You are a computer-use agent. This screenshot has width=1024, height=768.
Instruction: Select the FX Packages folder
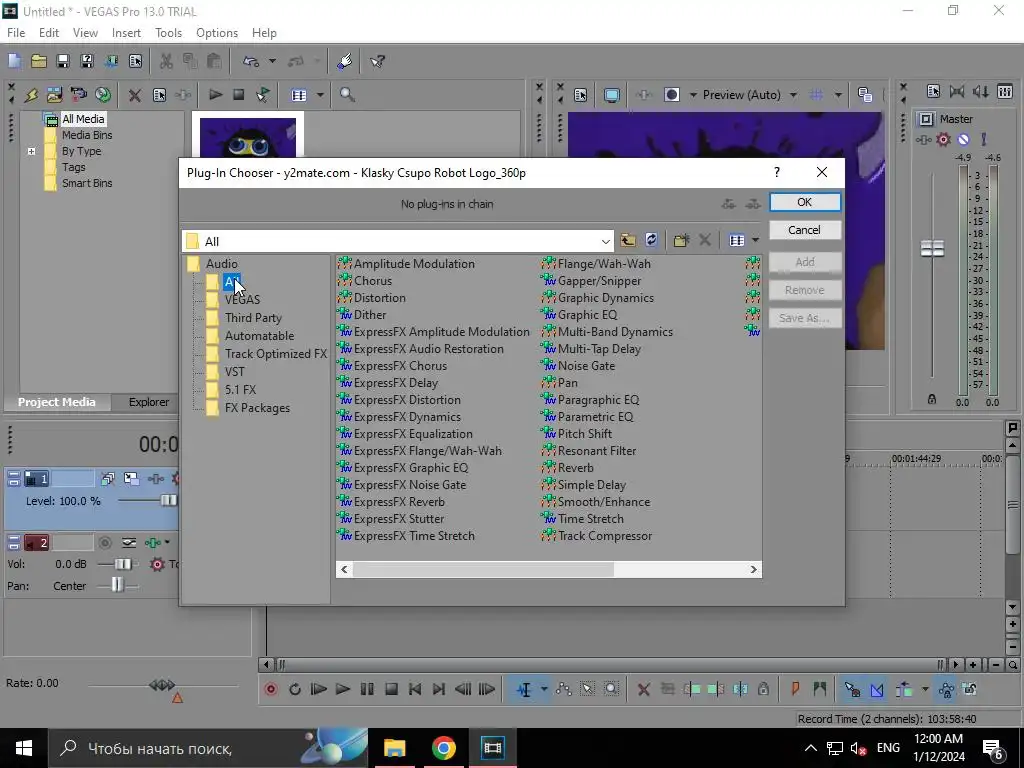tap(257, 408)
